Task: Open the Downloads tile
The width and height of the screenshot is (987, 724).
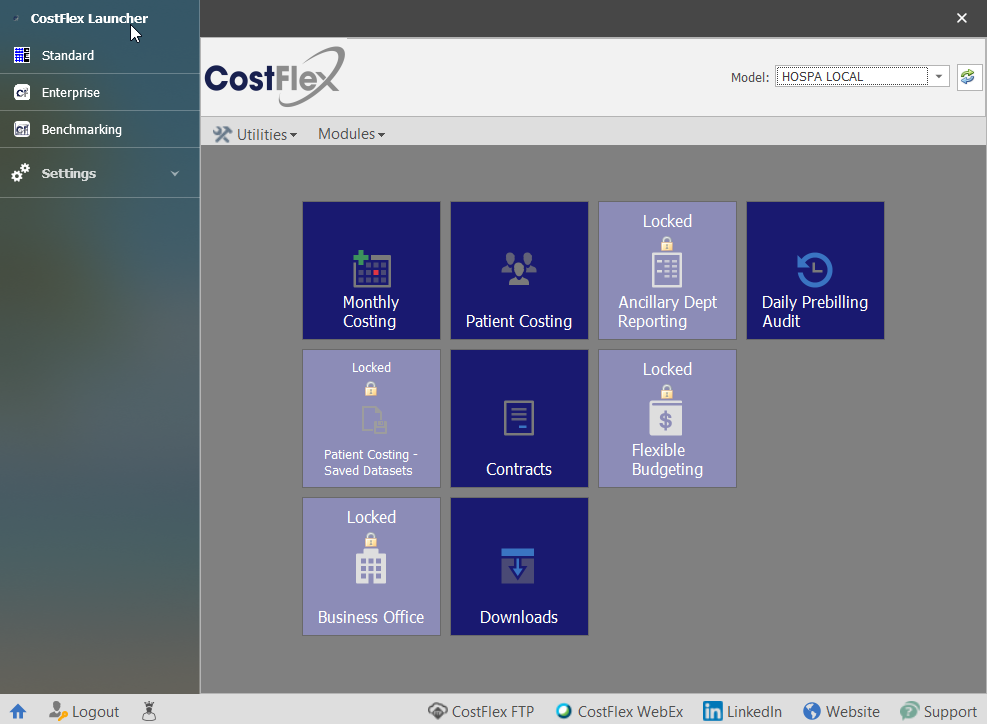Action: [519, 566]
